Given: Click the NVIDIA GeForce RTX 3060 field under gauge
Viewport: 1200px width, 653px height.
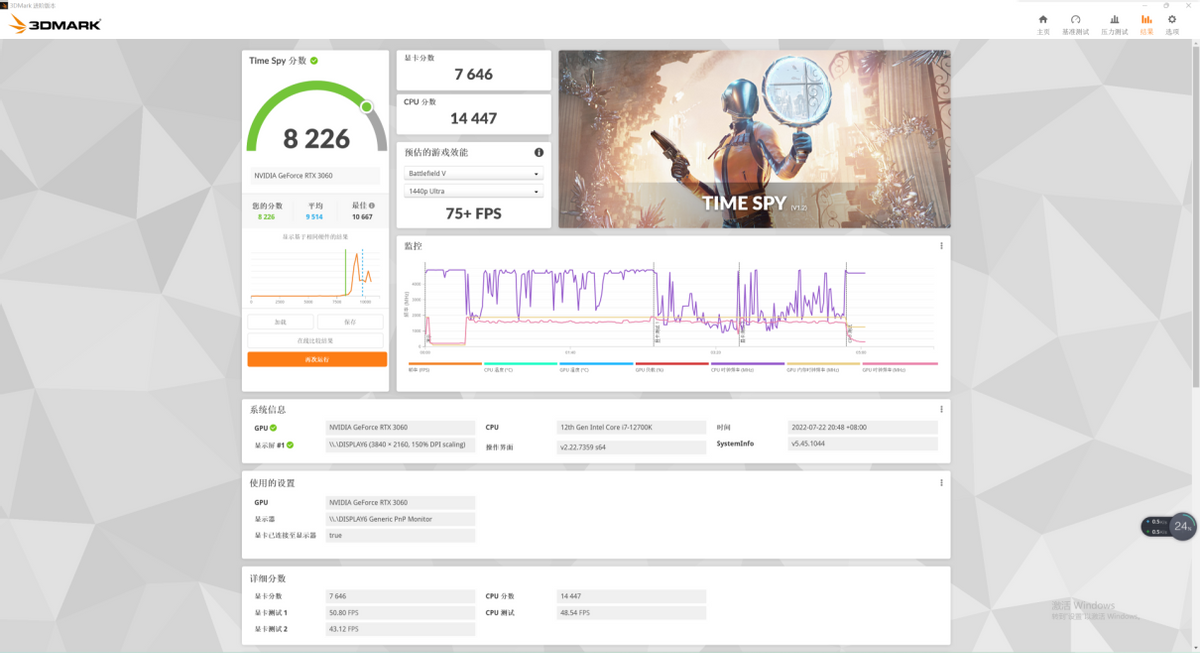Looking at the screenshot, I should click(315, 176).
